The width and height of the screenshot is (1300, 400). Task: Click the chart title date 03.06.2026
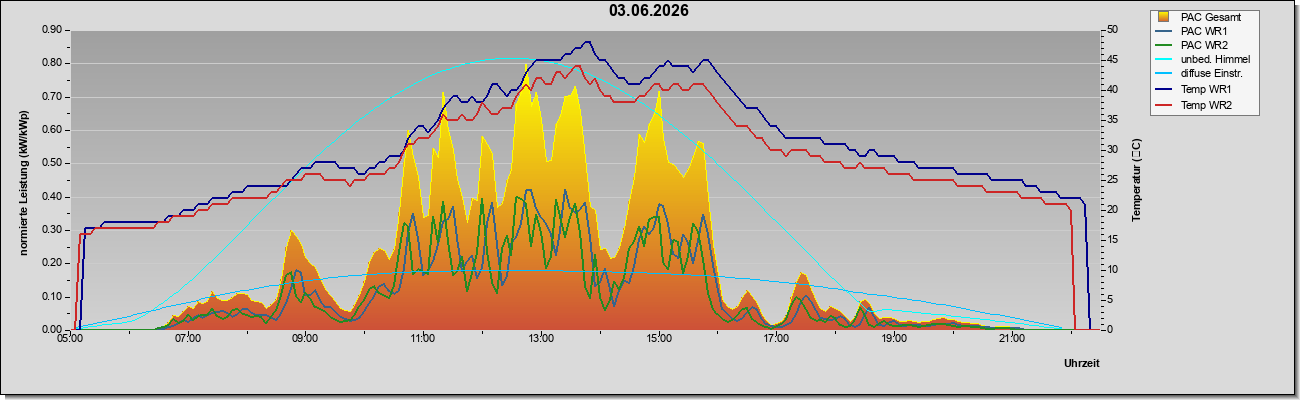(x=649, y=11)
